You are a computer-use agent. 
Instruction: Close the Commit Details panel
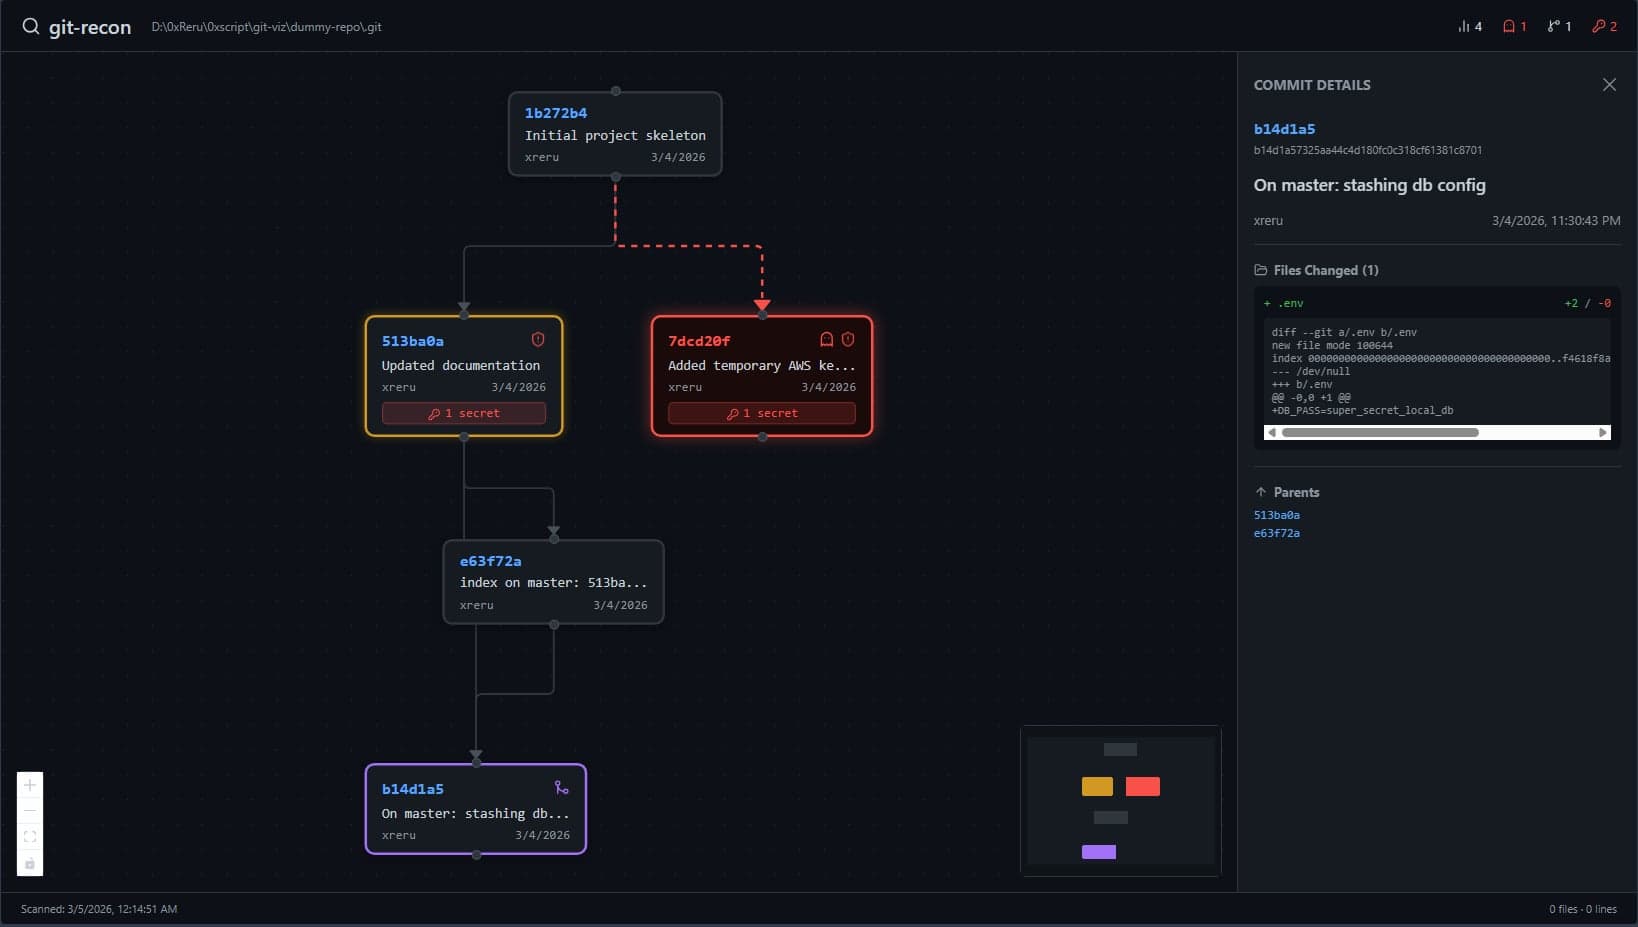pyautogui.click(x=1609, y=85)
